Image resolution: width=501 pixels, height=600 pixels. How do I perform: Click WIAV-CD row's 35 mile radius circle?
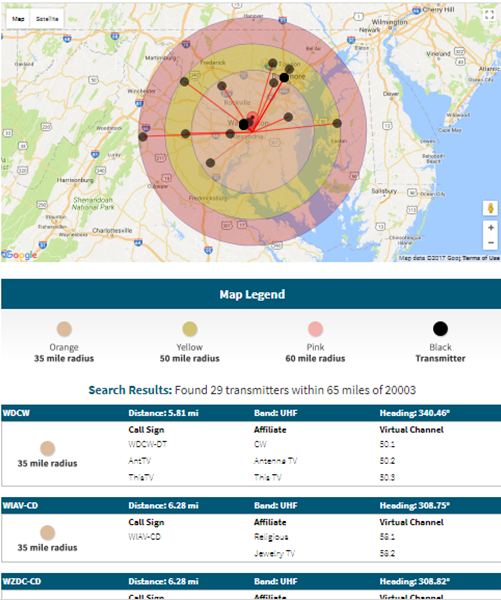(x=47, y=533)
